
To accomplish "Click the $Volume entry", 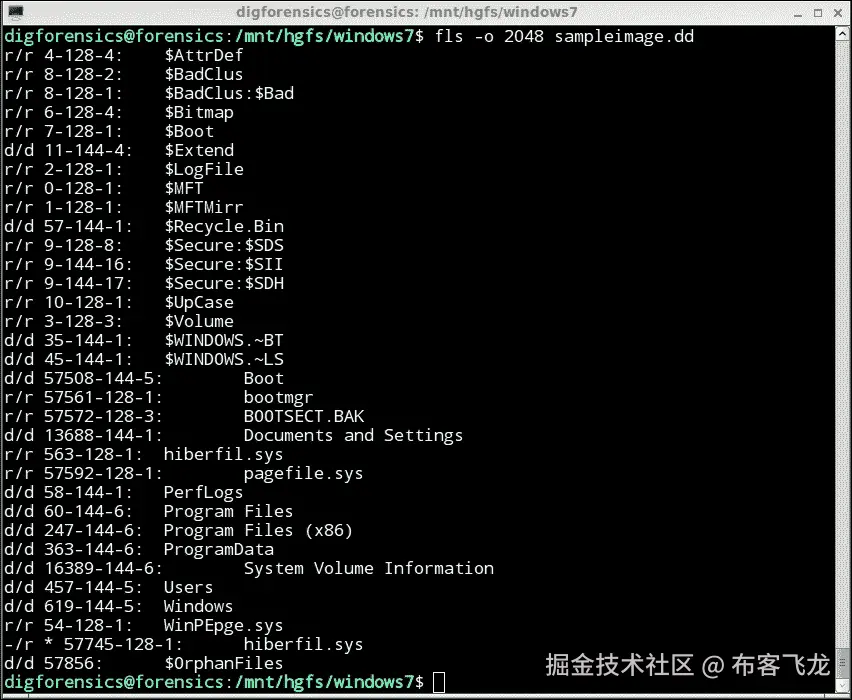I will (199, 322).
